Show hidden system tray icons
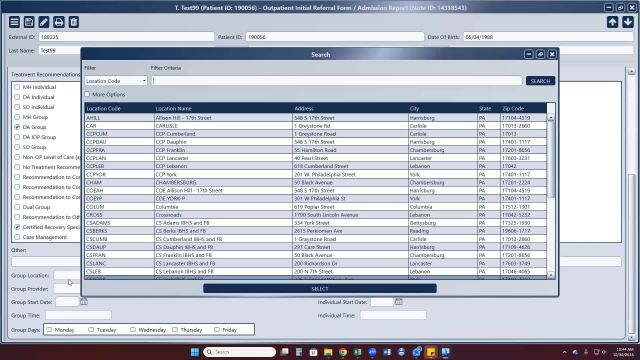Image resolution: width=640 pixels, height=360 pixels. [564, 352]
